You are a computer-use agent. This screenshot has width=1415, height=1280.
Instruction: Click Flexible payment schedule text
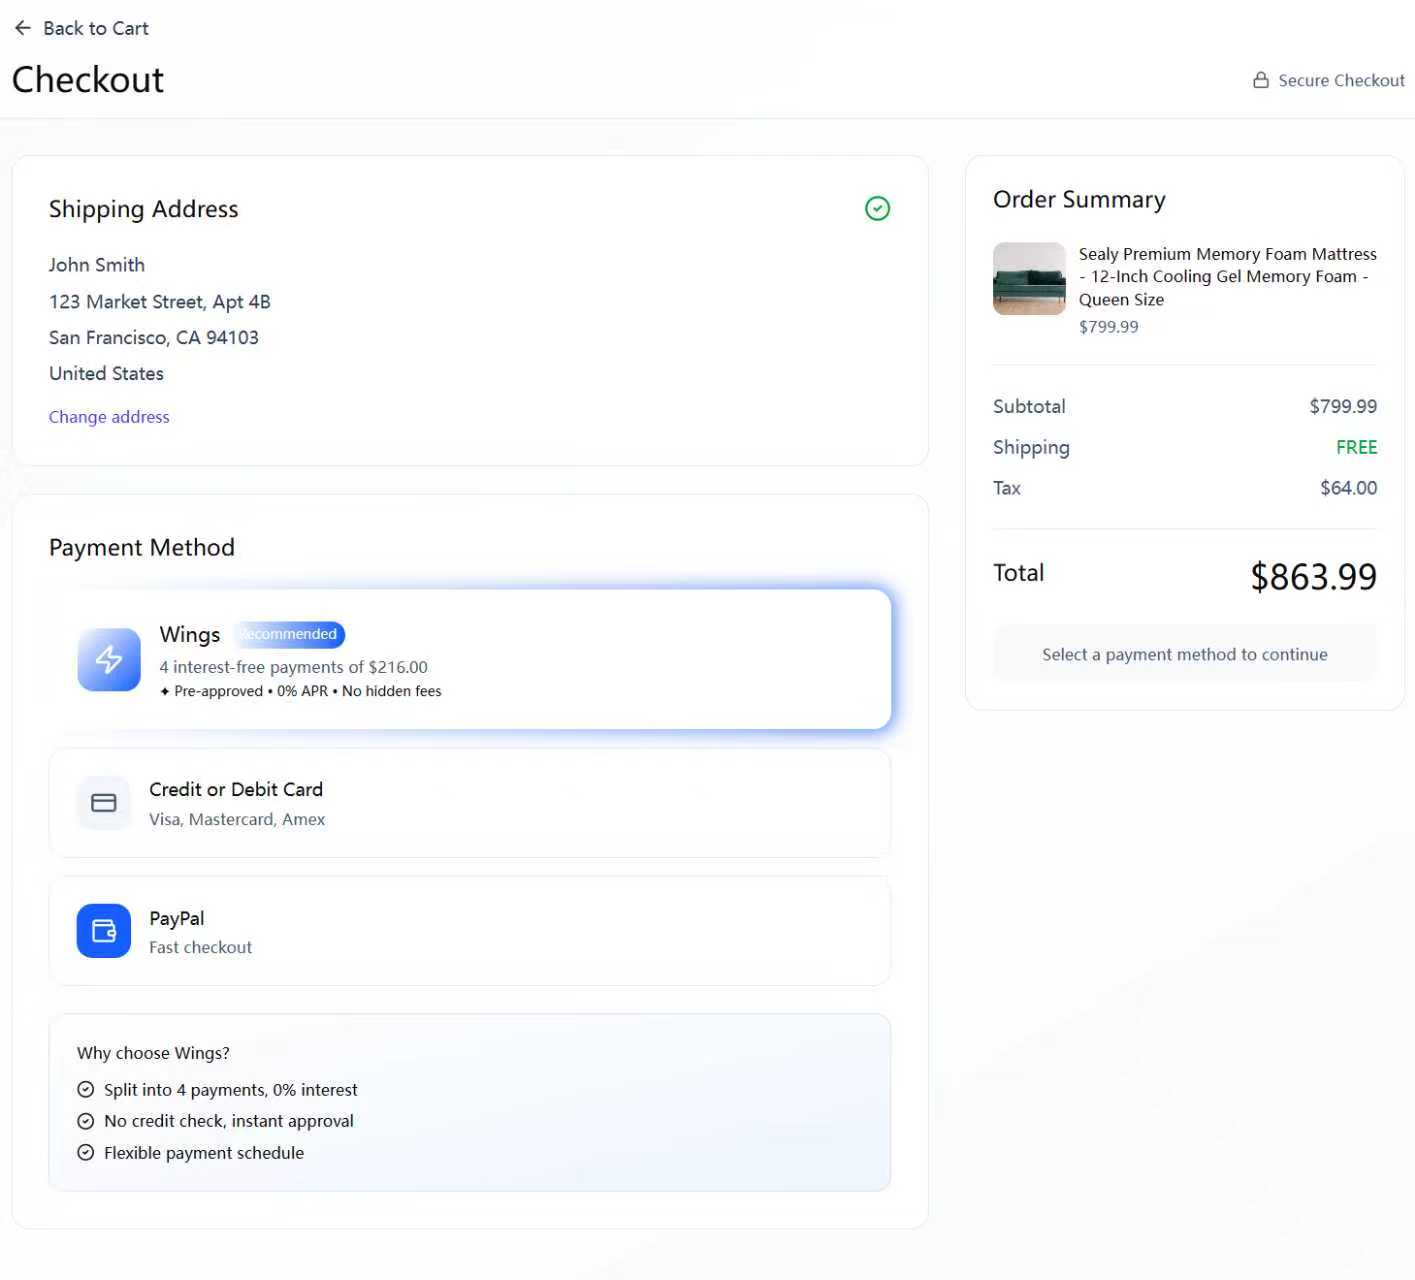coord(203,1153)
